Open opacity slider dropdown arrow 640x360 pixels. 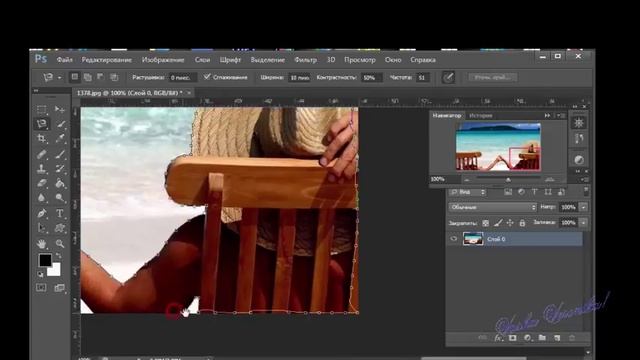[584, 207]
